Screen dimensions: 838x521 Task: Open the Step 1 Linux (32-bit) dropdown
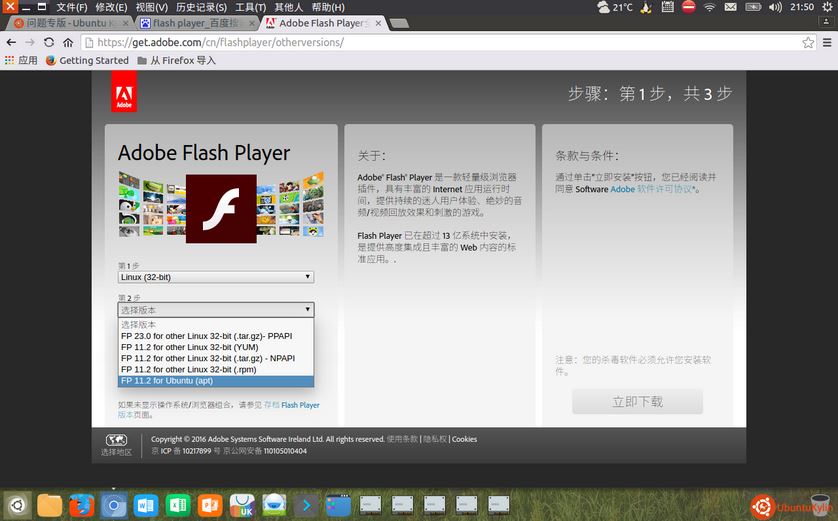[x=216, y=277]
